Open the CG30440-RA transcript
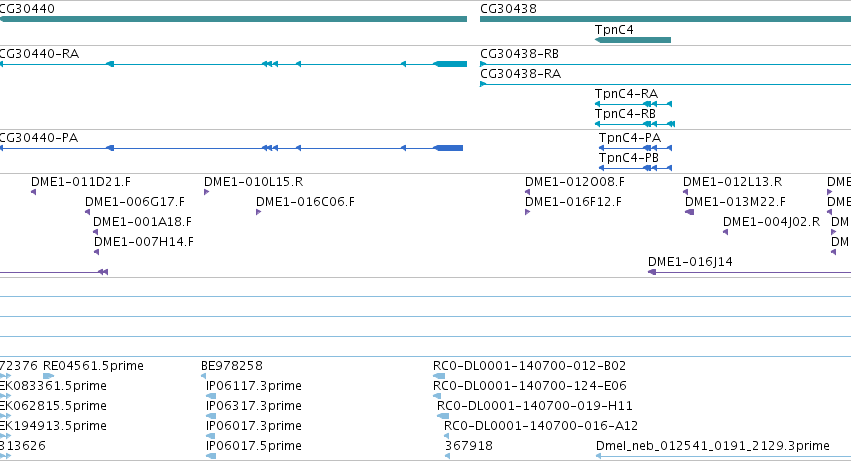The image size is (851, 461). tap(233, 64)
